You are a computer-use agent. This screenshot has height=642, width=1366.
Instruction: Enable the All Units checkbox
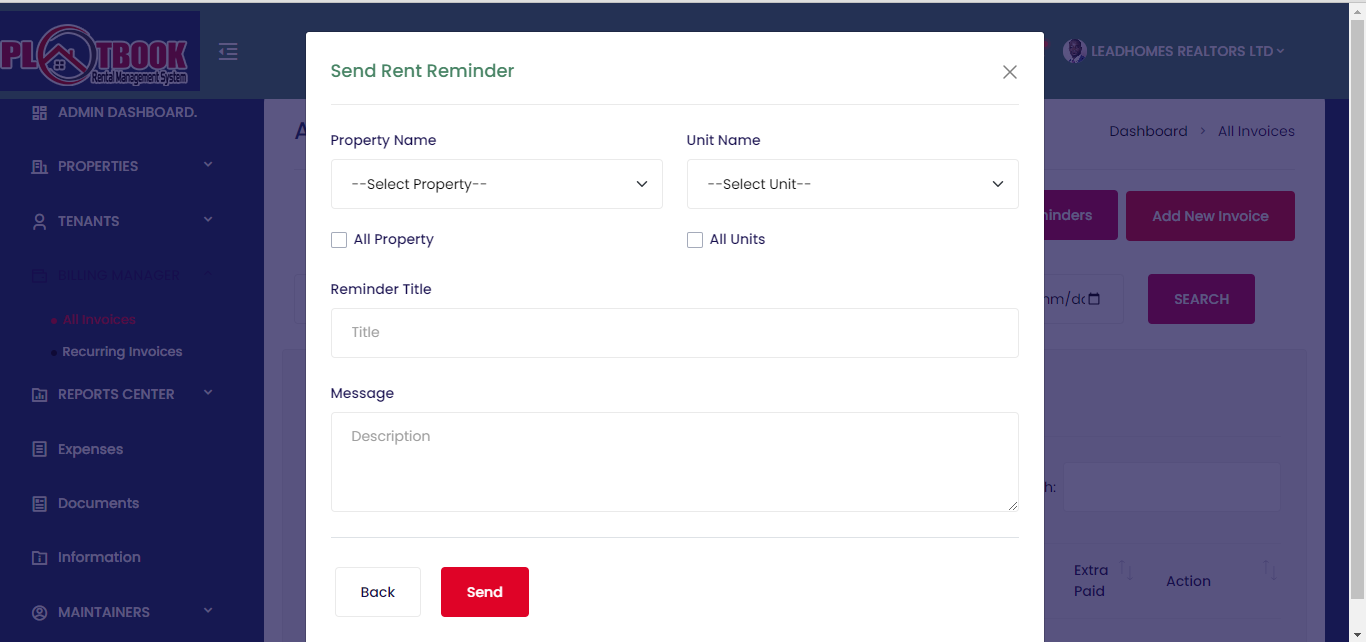pyautogui.click(x=695, y=240)
